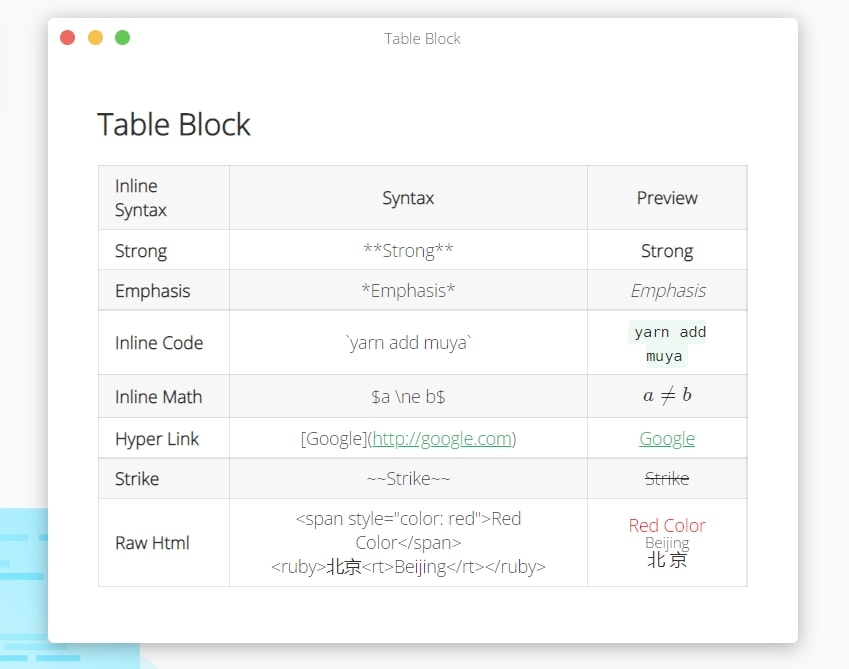Click the Syntax column header cell

(x=408, y=198)
